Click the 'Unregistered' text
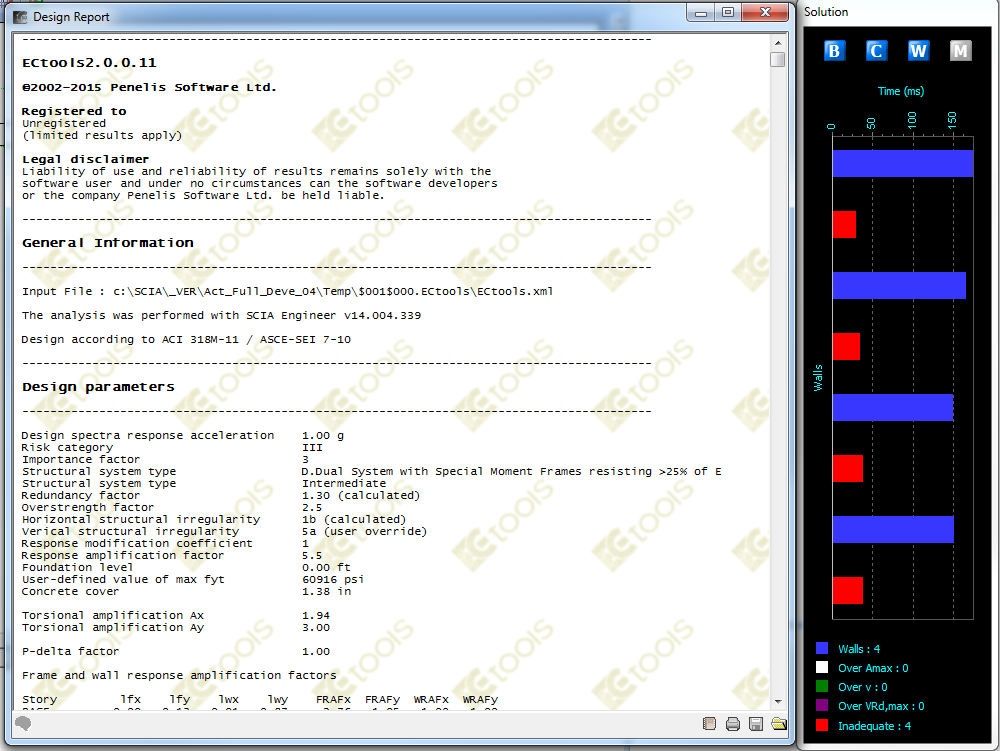The image size is (1000, 751). click(x=64, y=124)
